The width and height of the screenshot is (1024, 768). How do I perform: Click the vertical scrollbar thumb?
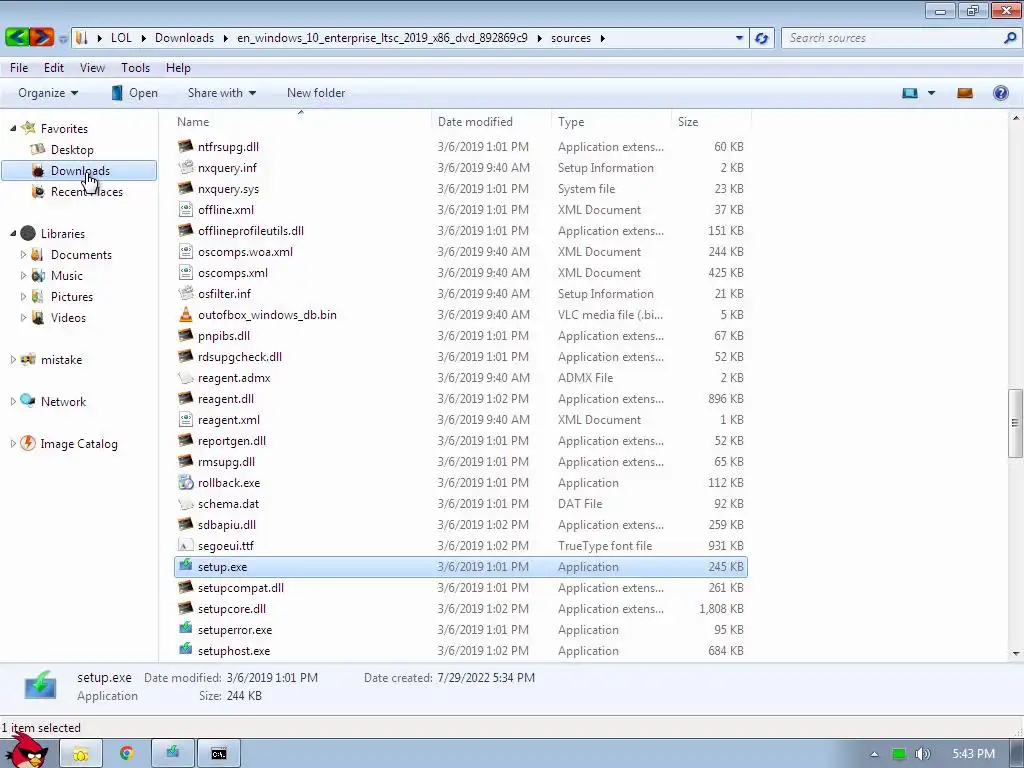point(1015,423)
